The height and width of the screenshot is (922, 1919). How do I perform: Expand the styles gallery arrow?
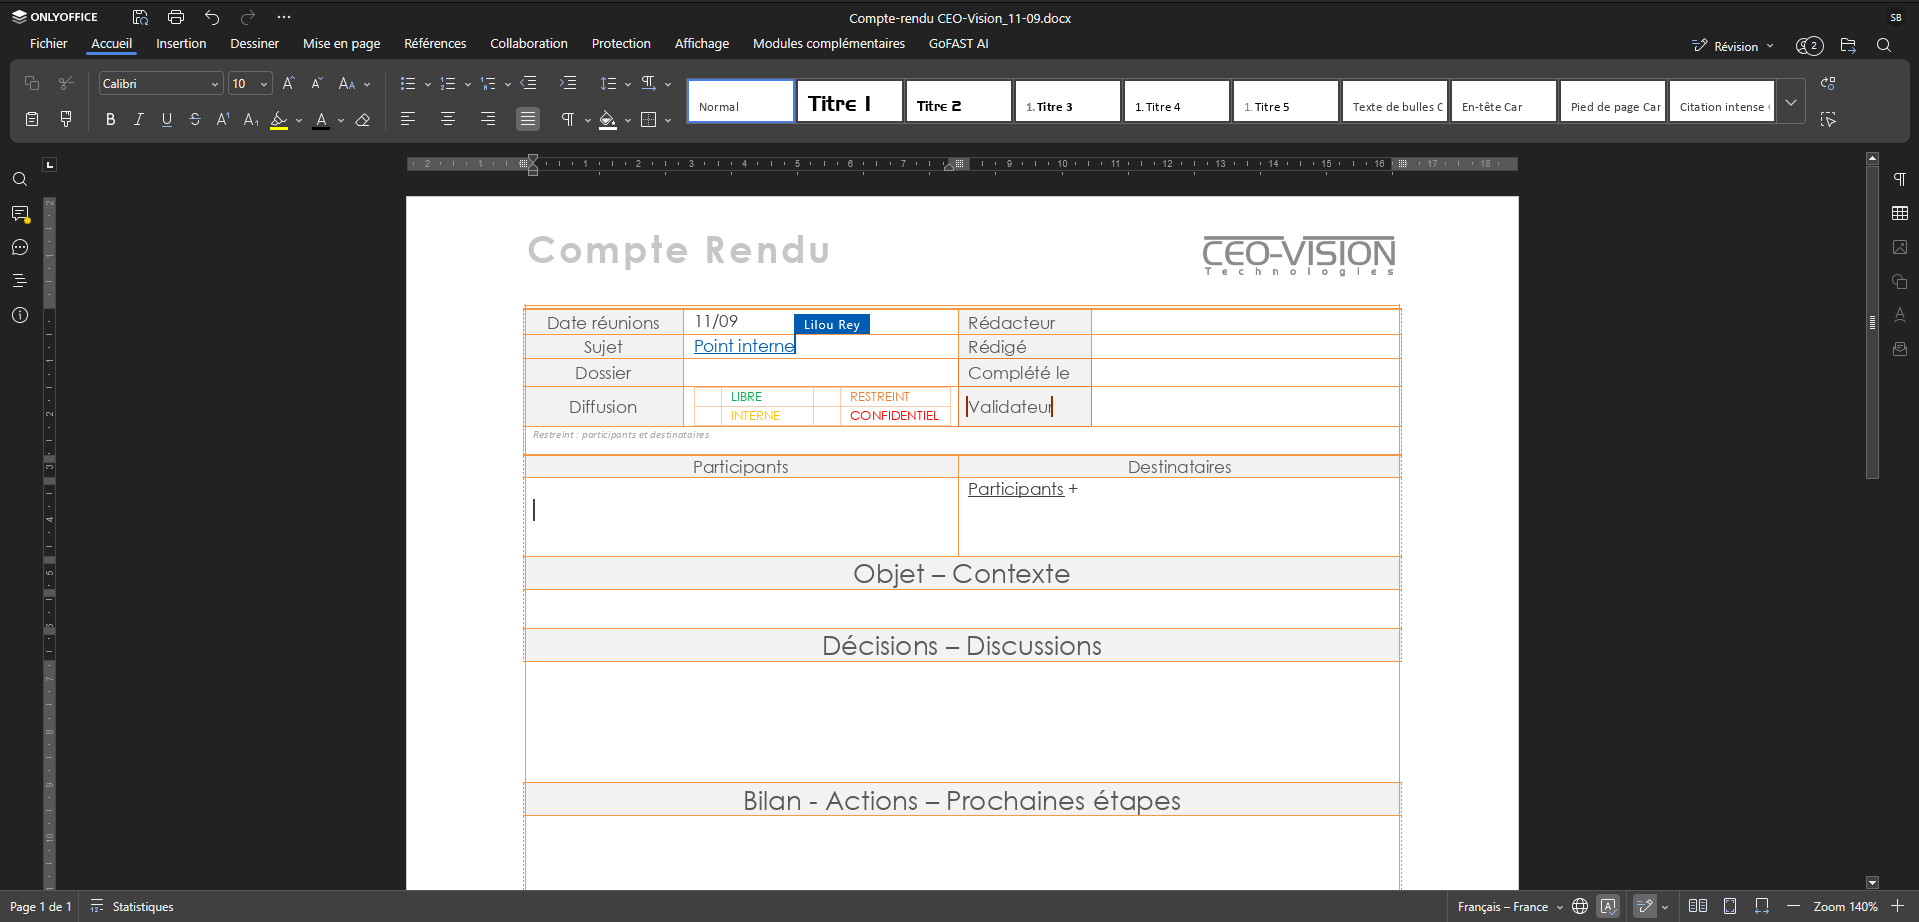(1791, 102)
